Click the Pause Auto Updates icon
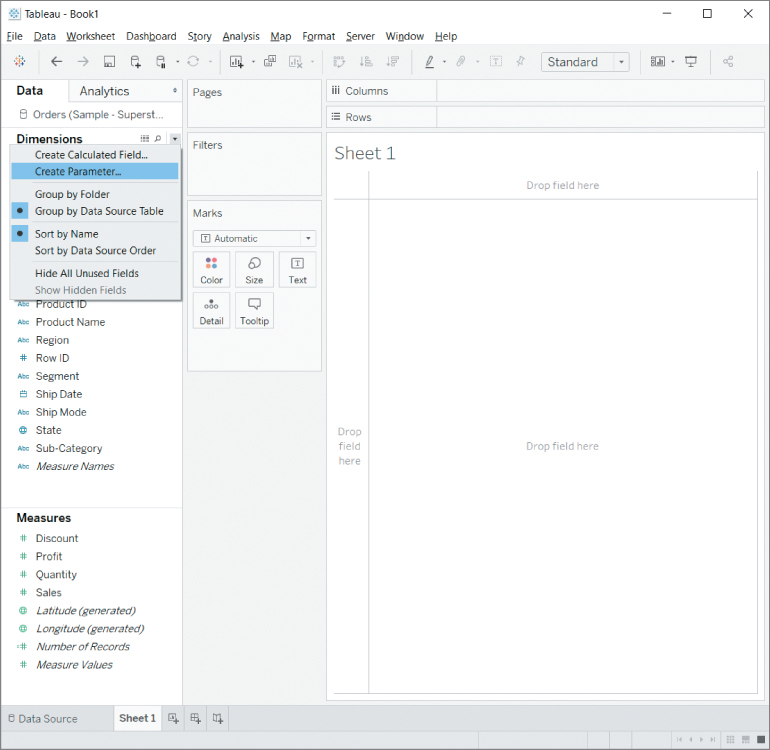The height and width of the screenshot is (750, 770). 161,61
